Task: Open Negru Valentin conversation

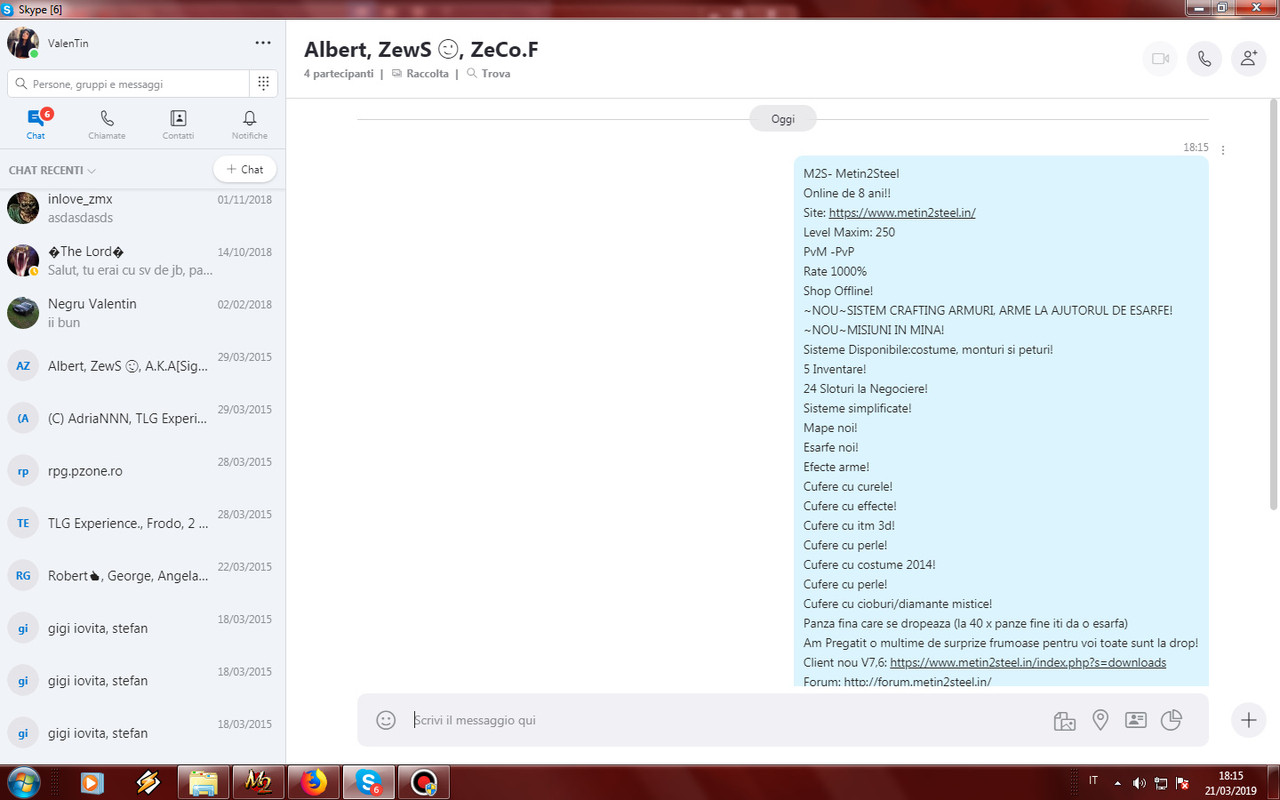Action: pos(143,313)
